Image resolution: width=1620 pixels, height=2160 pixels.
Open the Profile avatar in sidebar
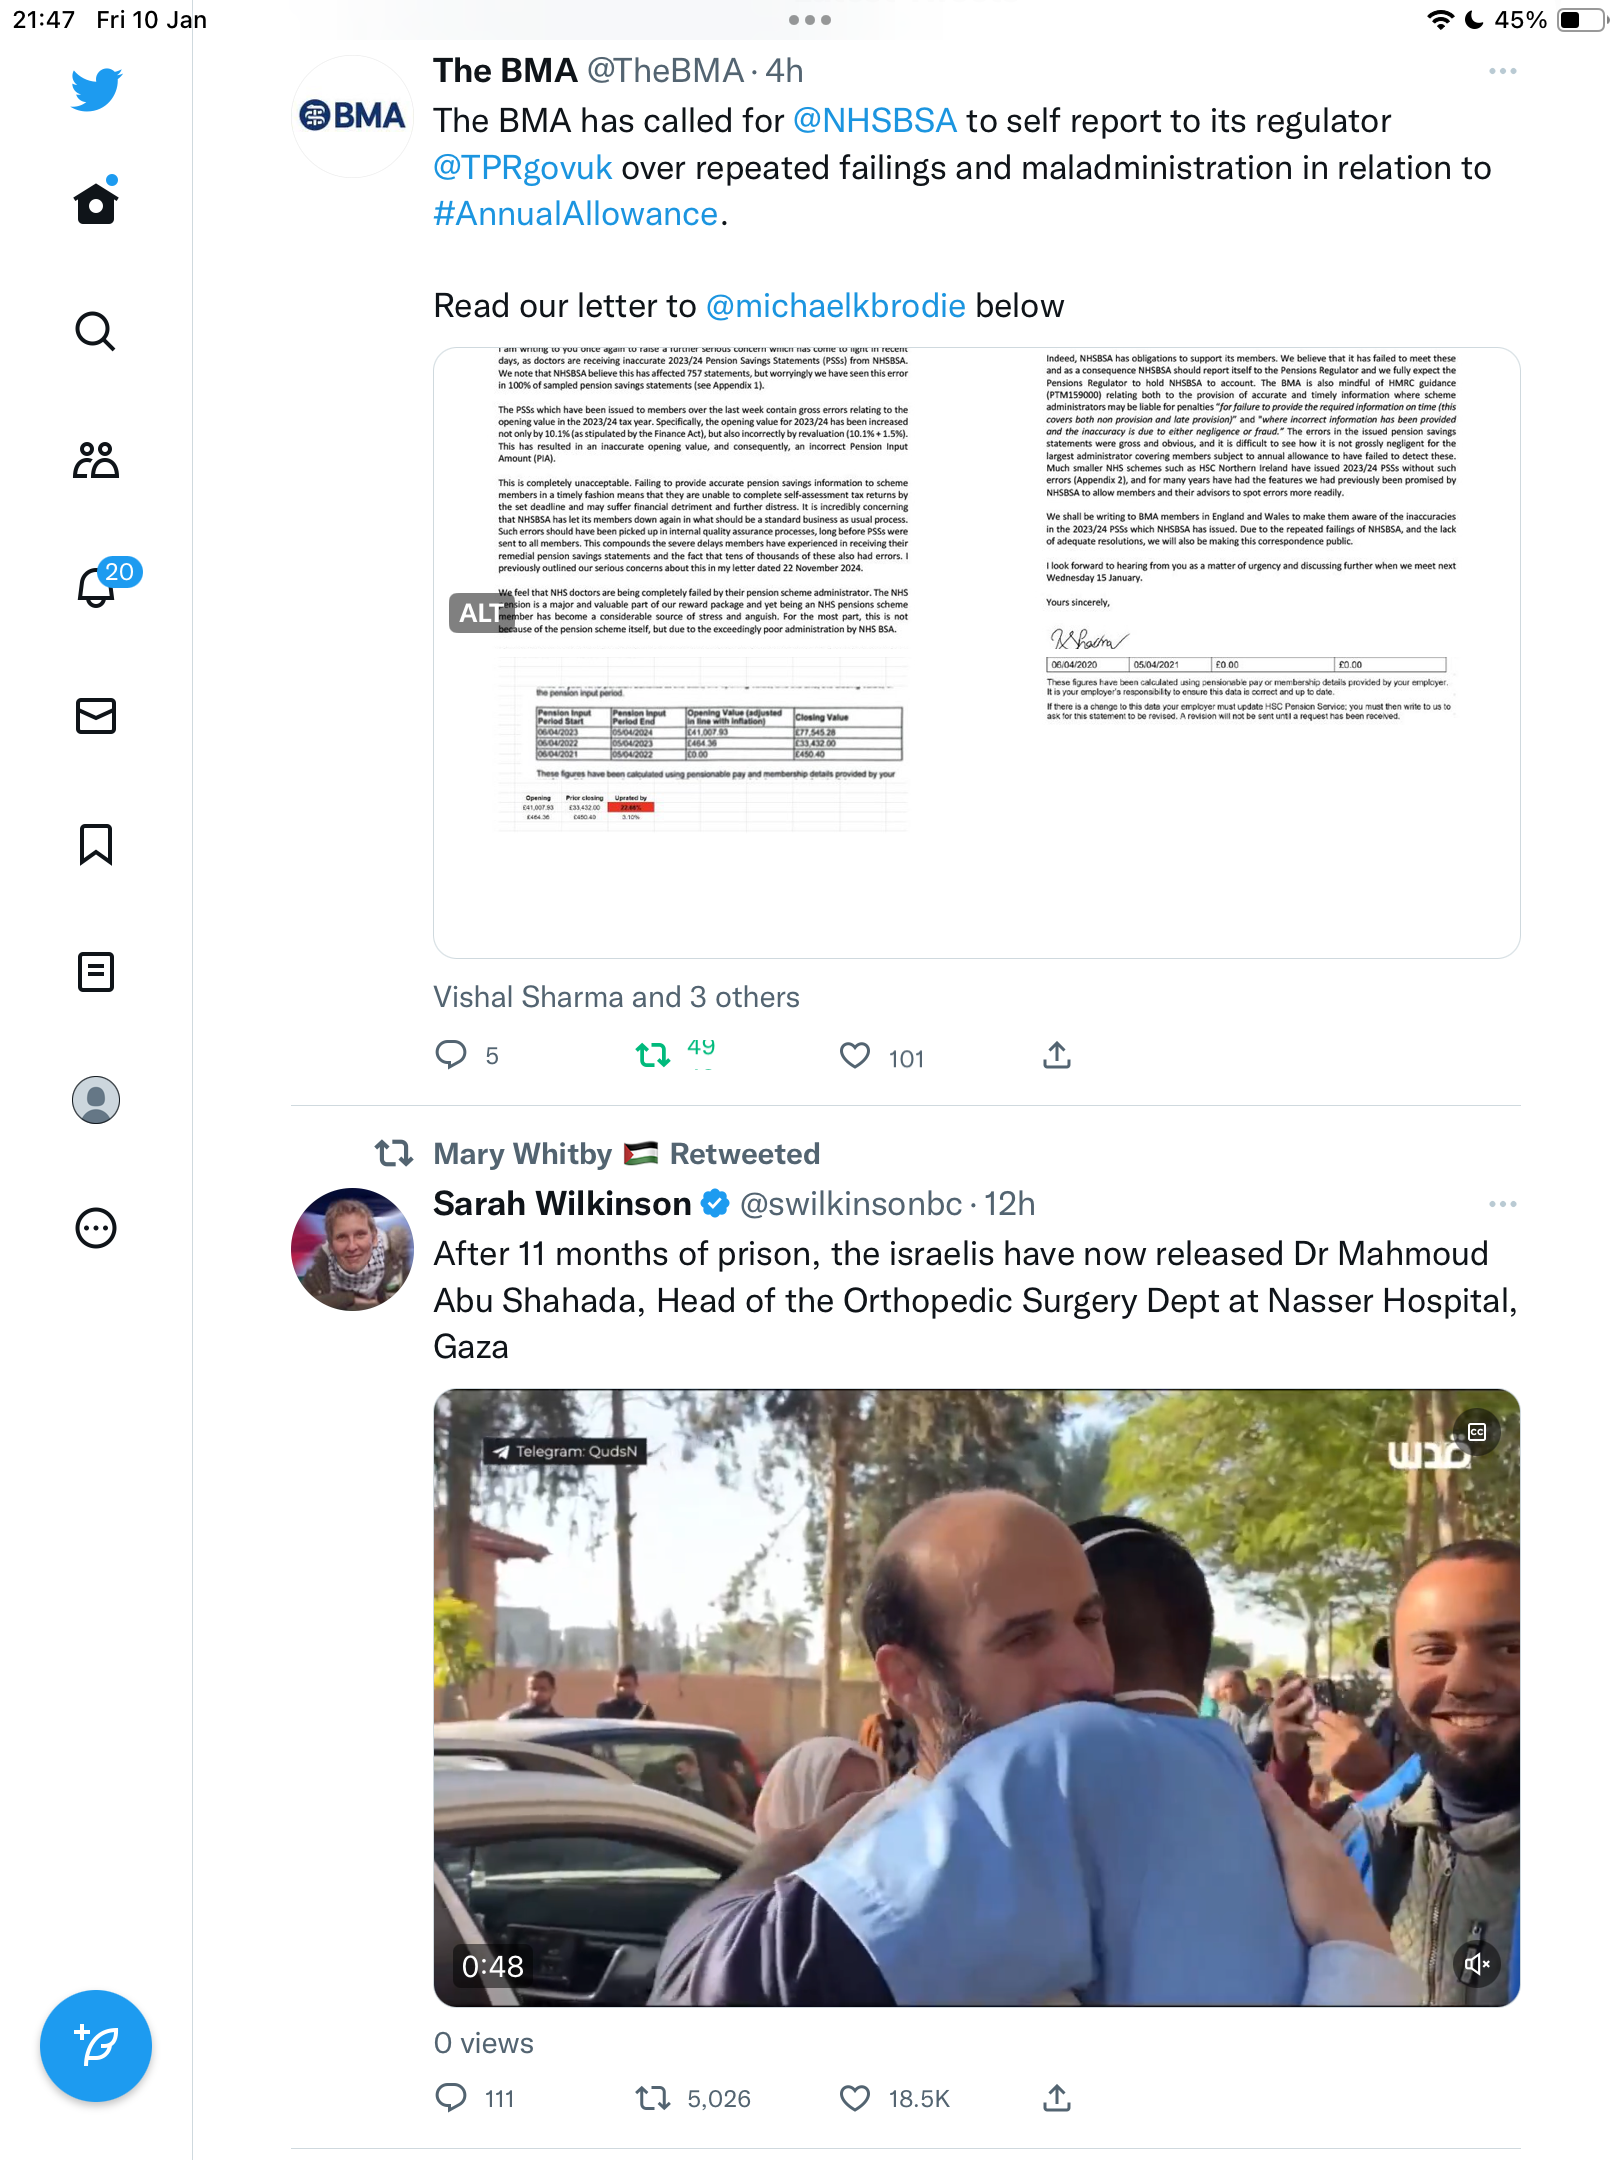(x=96, y=1100)
